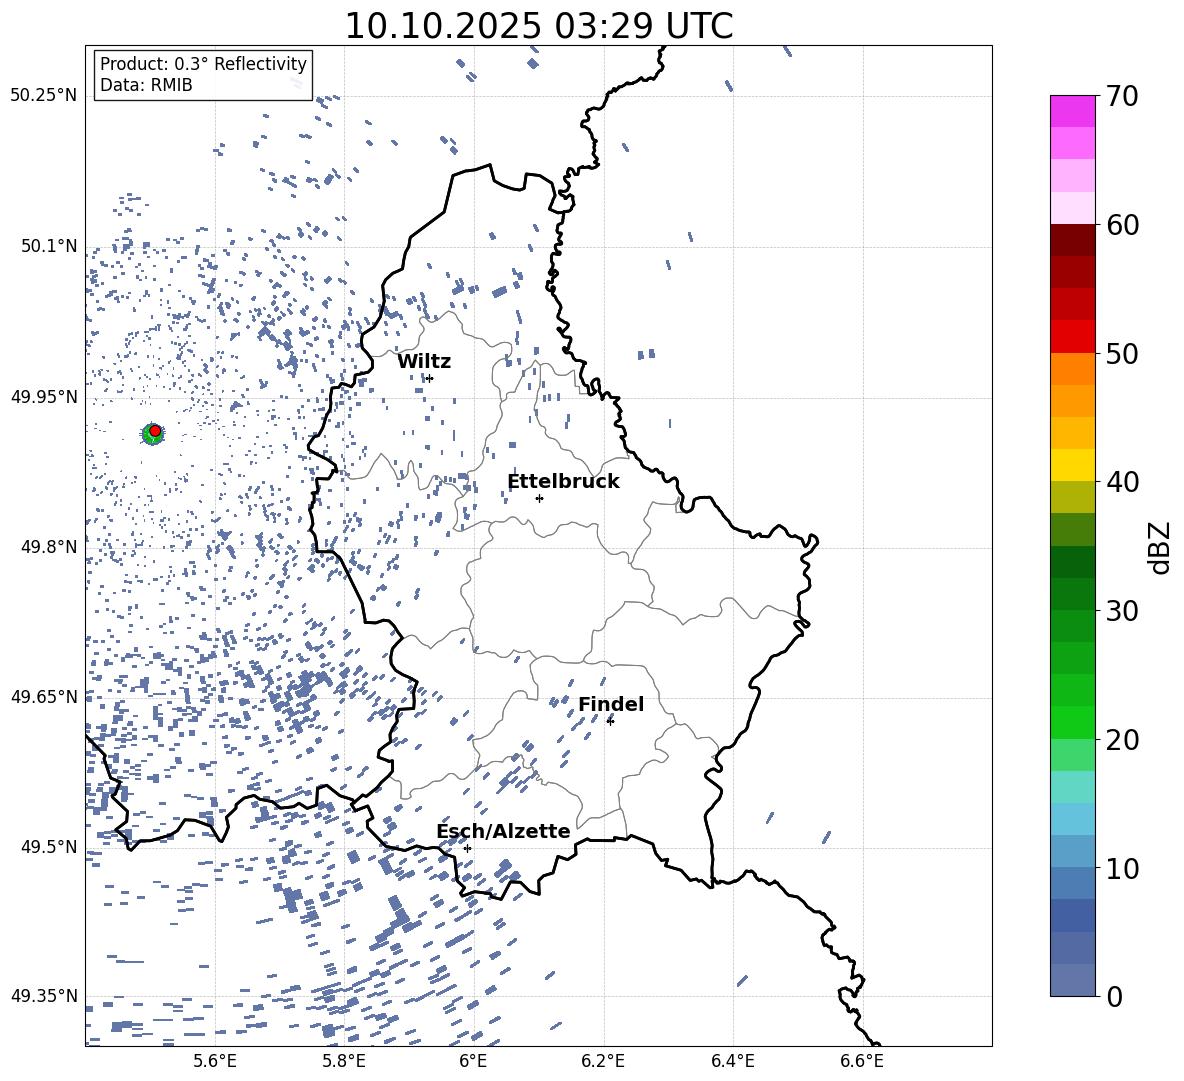The width and height of the screenshot is (1184, 1081).
Task: Click the colorbar tick label 50
Action: [1122, 354]
